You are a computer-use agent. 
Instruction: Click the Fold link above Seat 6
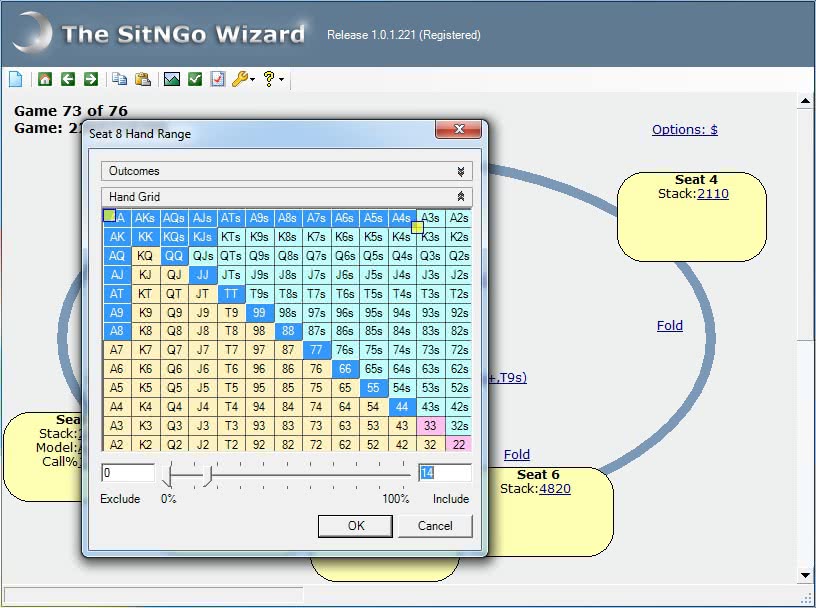517,454
